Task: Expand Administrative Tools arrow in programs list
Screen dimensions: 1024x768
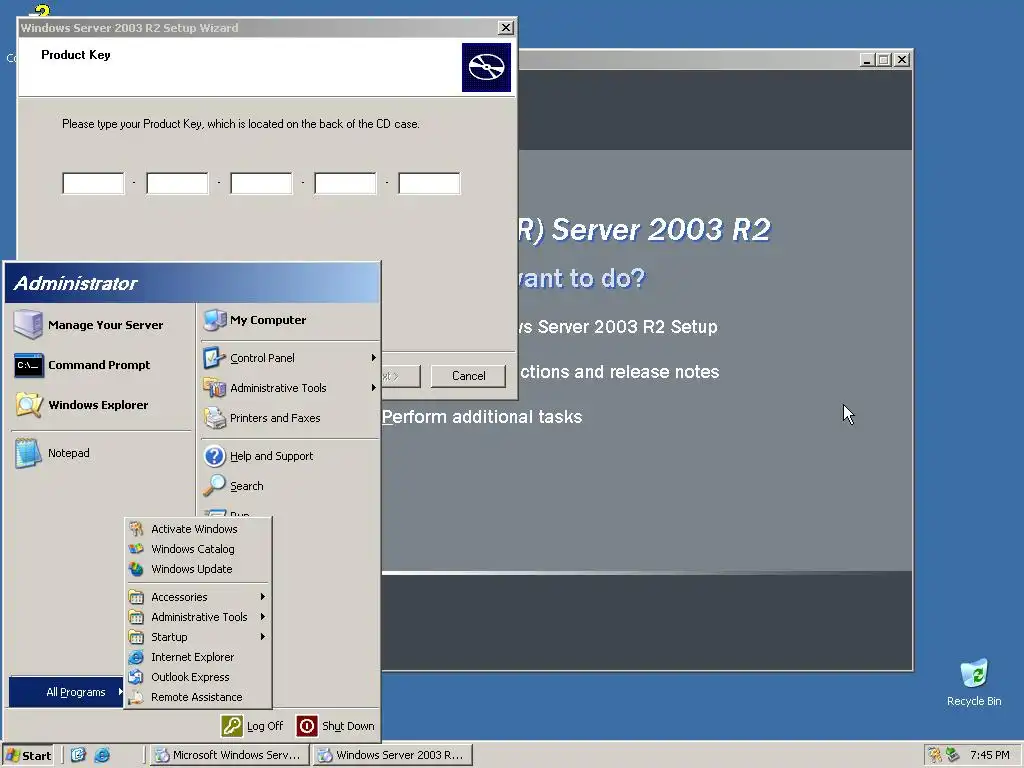Action: (x=263, y=616)
